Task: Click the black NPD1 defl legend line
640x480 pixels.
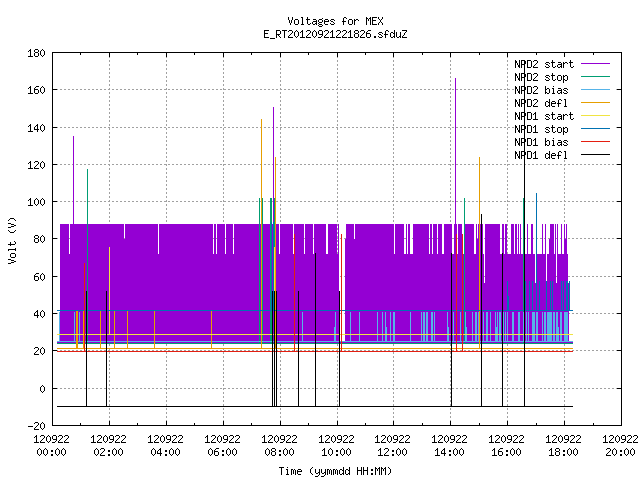Action: tap(595, 155)
